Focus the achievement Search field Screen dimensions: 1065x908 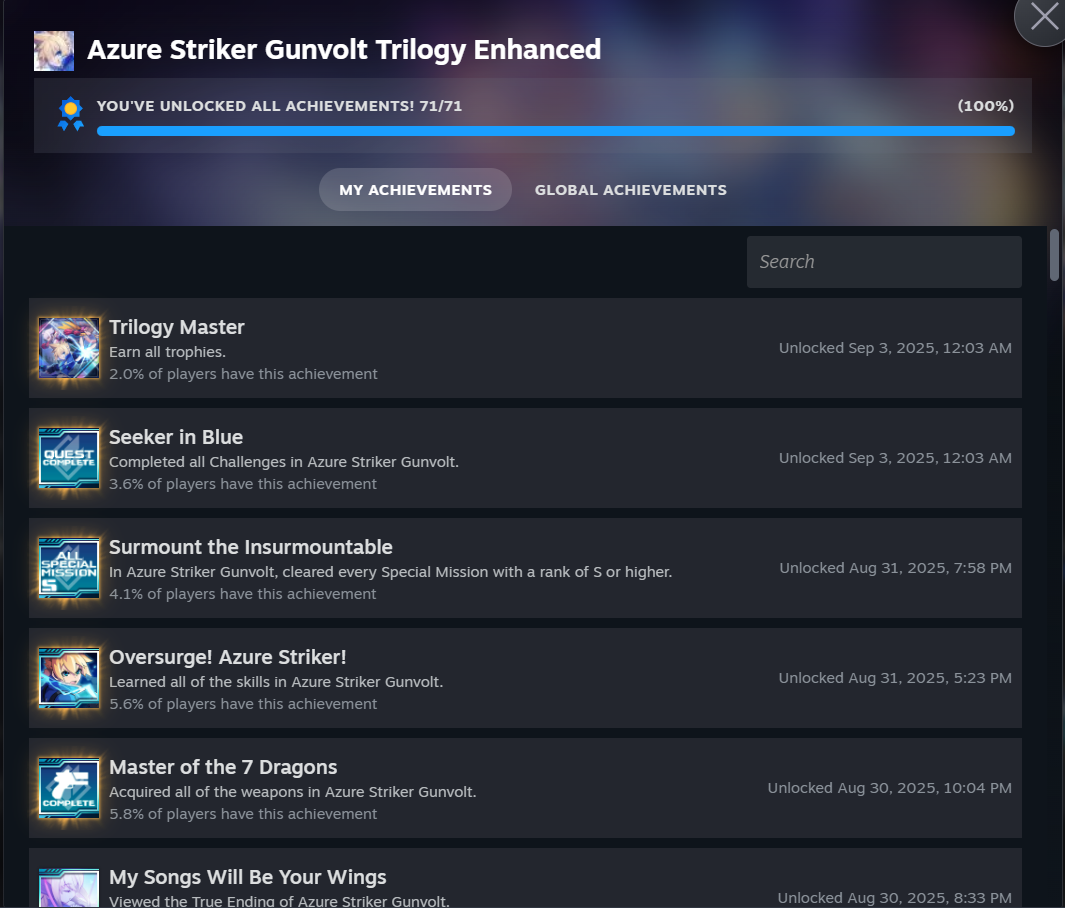[884, 261]
